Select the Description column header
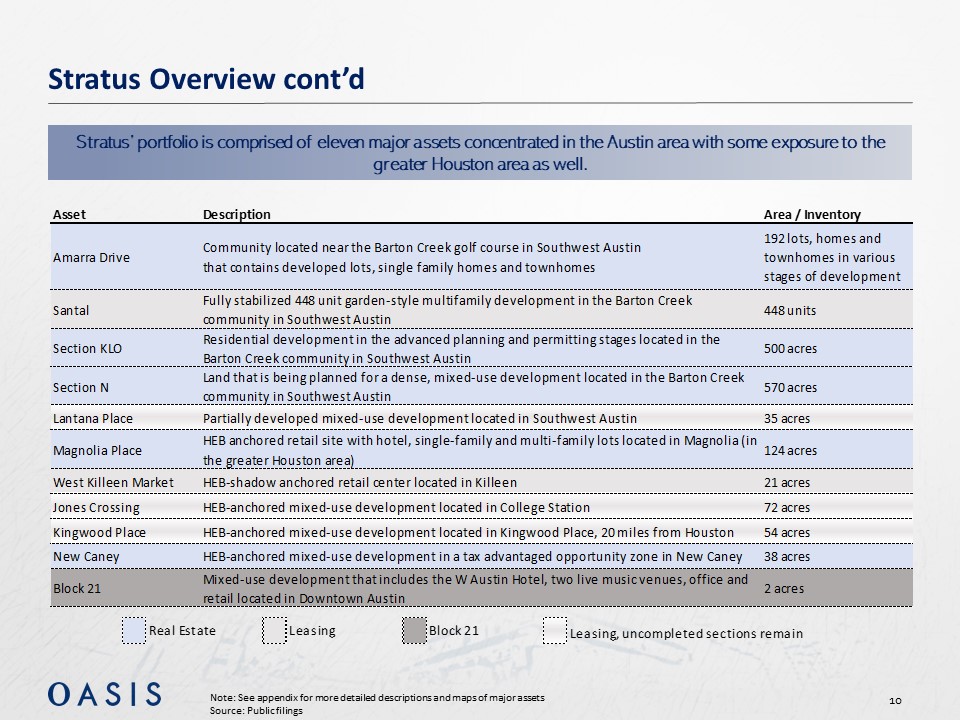 (236, 215)
